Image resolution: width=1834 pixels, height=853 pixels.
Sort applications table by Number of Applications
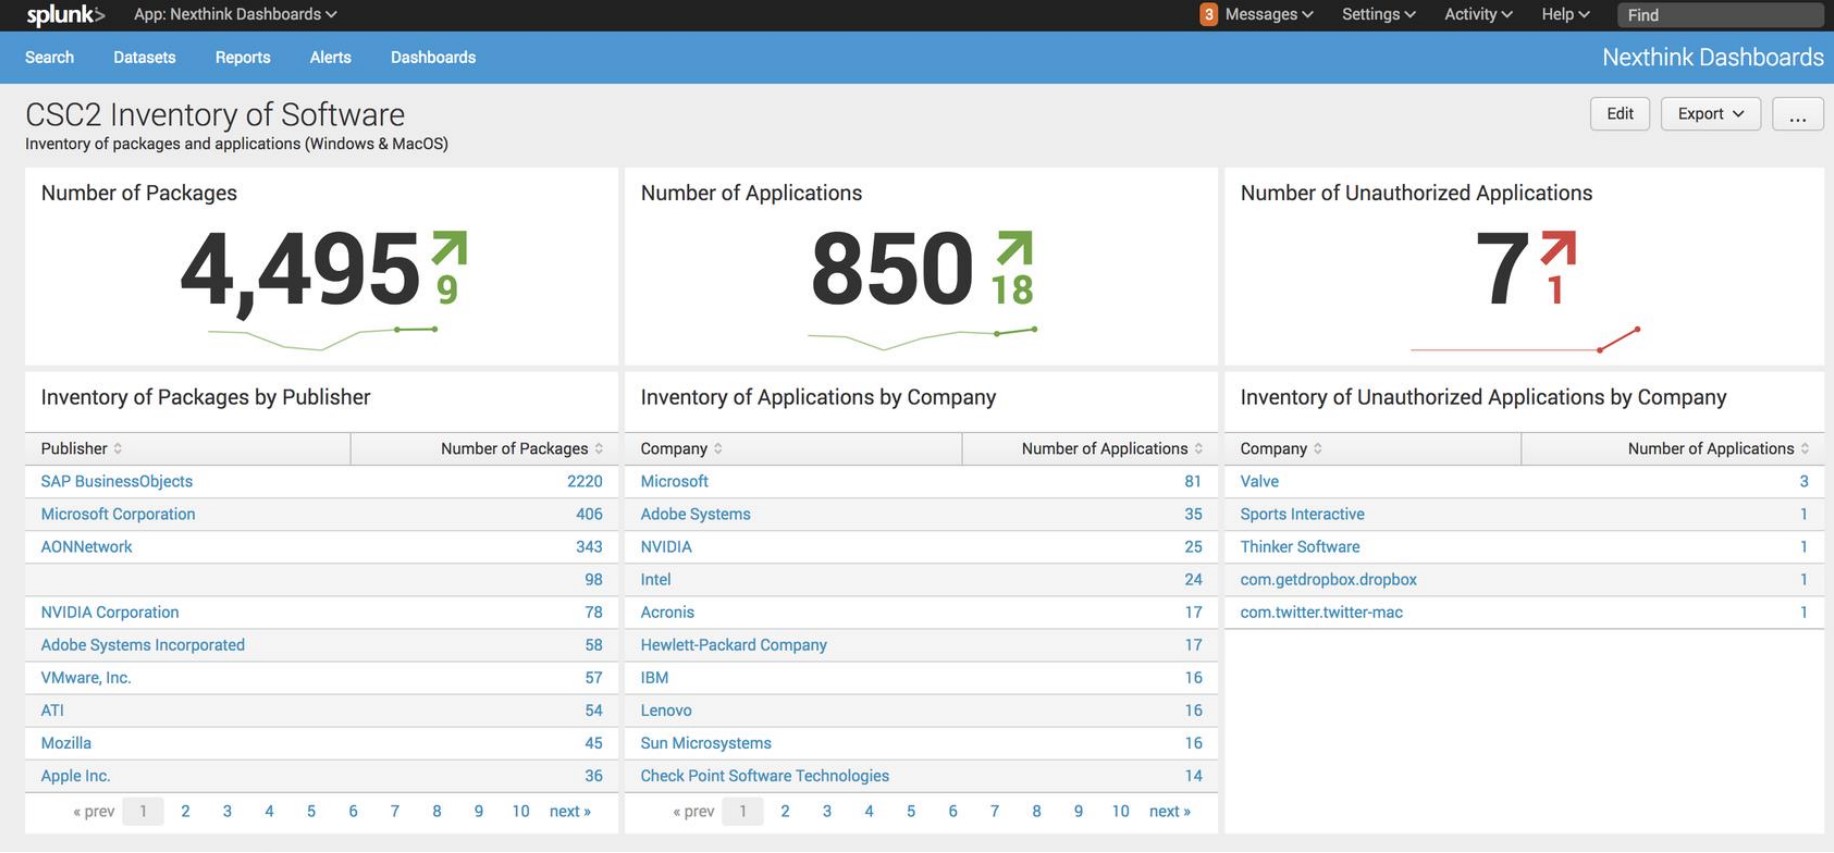[x=1198, y=449]
